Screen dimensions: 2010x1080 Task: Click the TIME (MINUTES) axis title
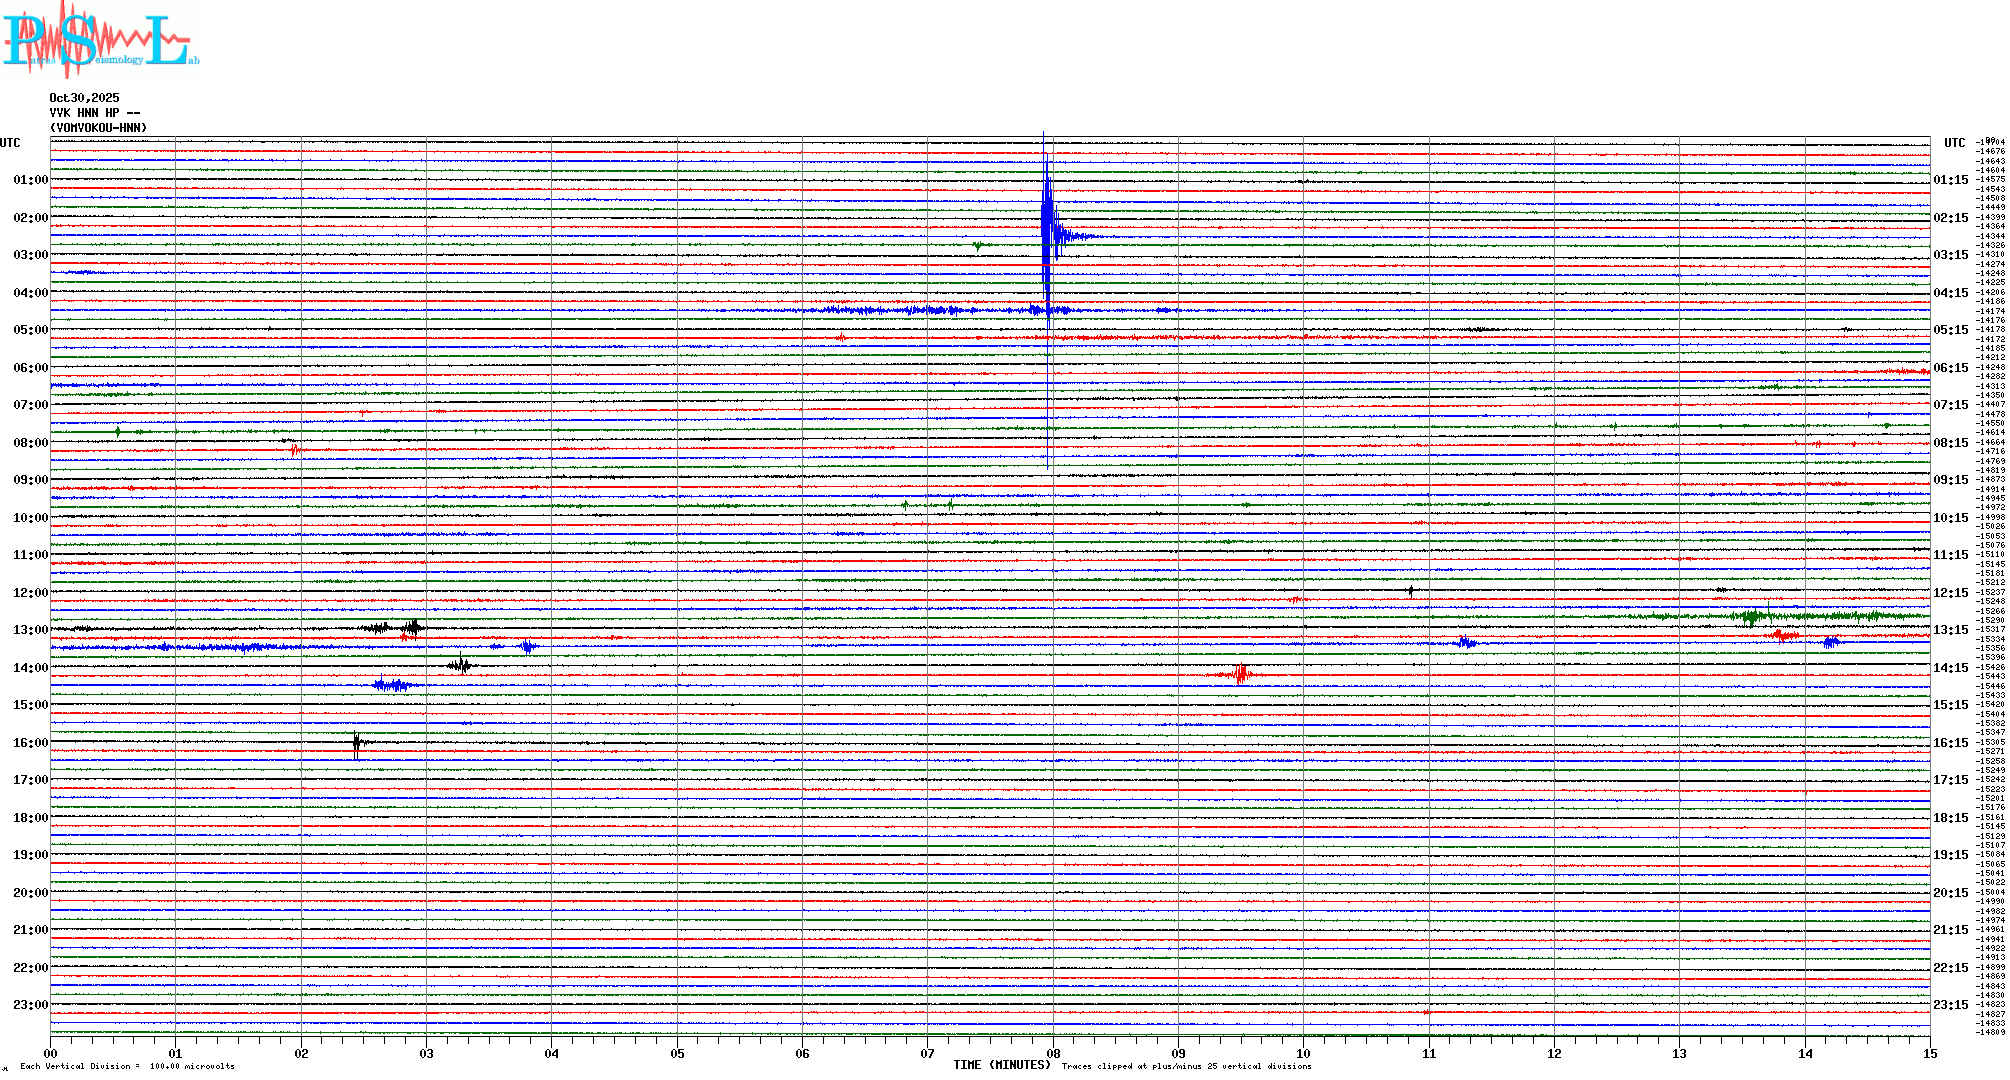coord(1002,1065)
